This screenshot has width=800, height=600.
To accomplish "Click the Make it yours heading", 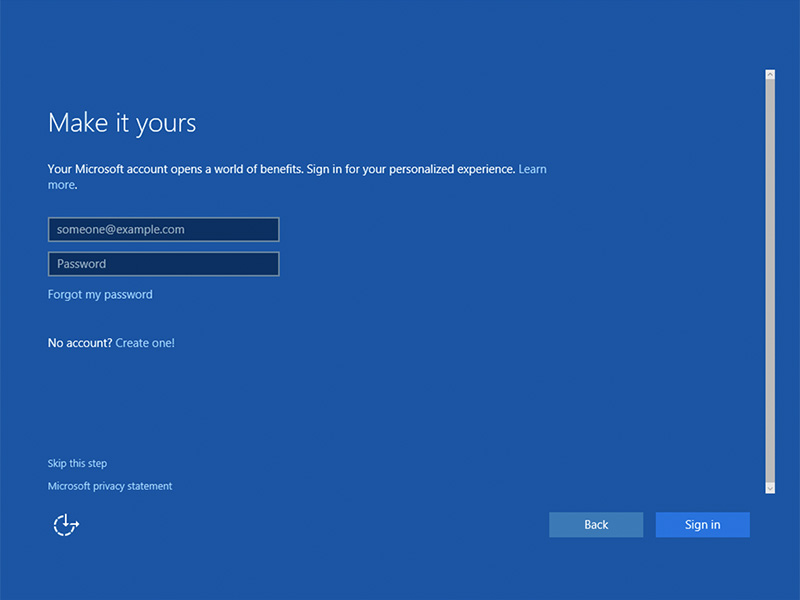I will (122, 123).
